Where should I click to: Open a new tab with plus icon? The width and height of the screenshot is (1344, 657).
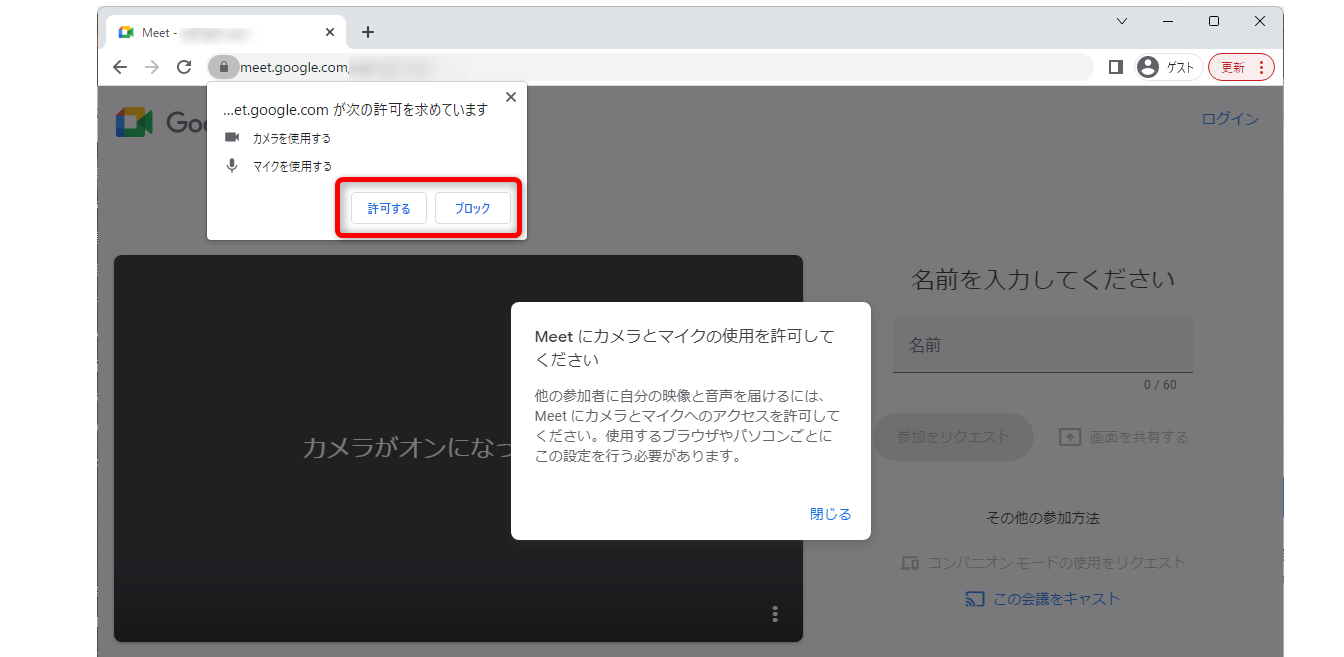coord(368,32)
